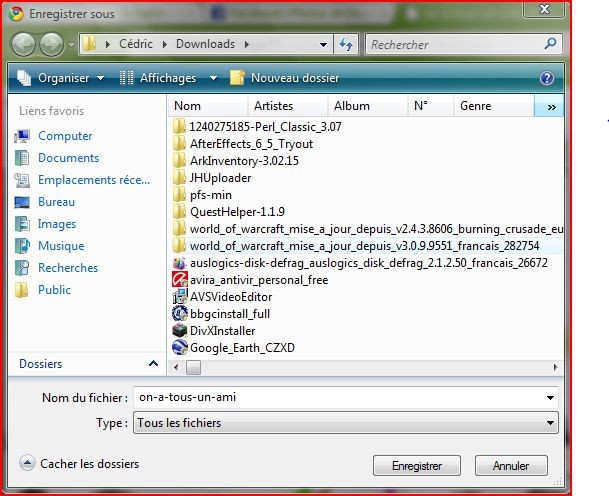Click the refresh icon next to address bar

[x=346, y=44]
